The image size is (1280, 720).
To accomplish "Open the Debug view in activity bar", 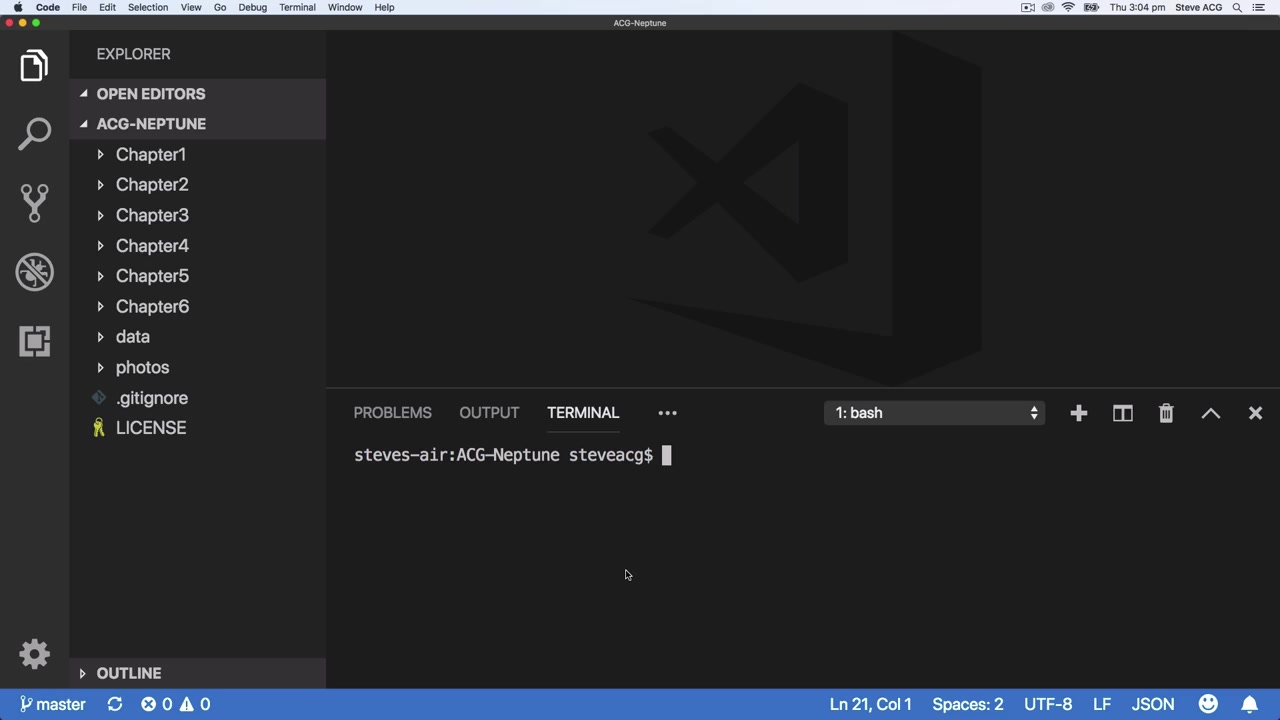I will coord(34,272).
